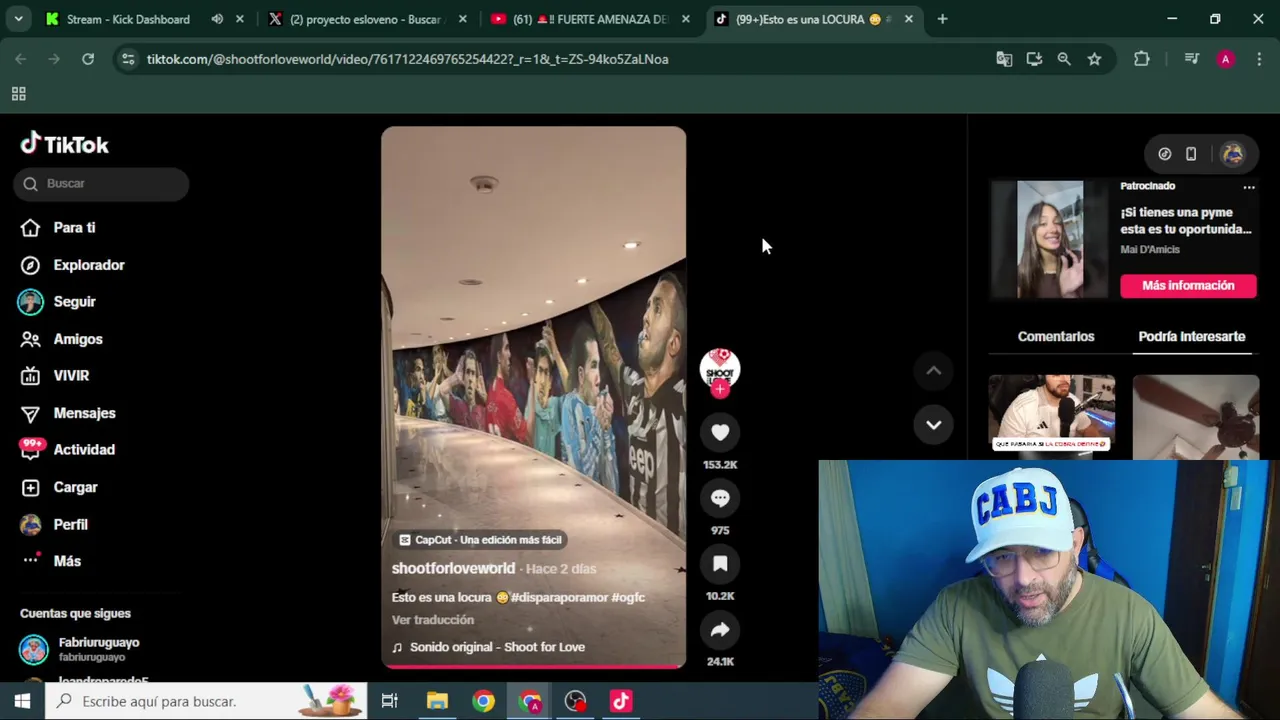This screenshot has width=1280, height=720.
Task: Open the Chrome extensions puzzle icon
Action: [1141, 59]
